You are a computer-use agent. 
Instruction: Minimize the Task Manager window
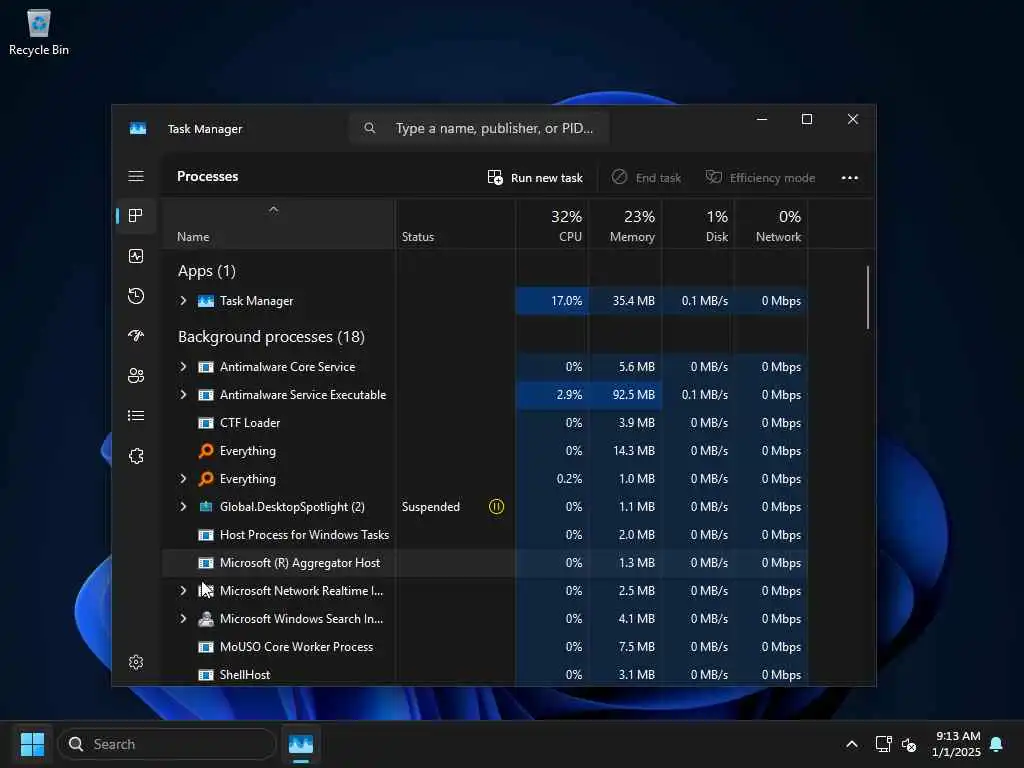[x=761, y=119]
